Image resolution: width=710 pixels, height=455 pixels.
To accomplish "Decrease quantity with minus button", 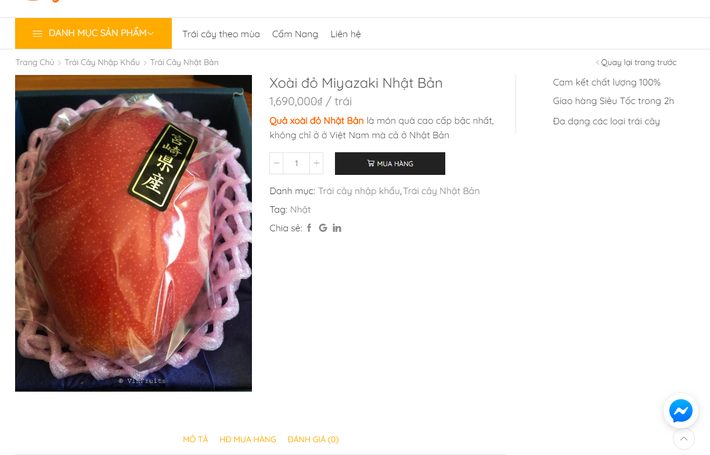I will coord(277,163).
